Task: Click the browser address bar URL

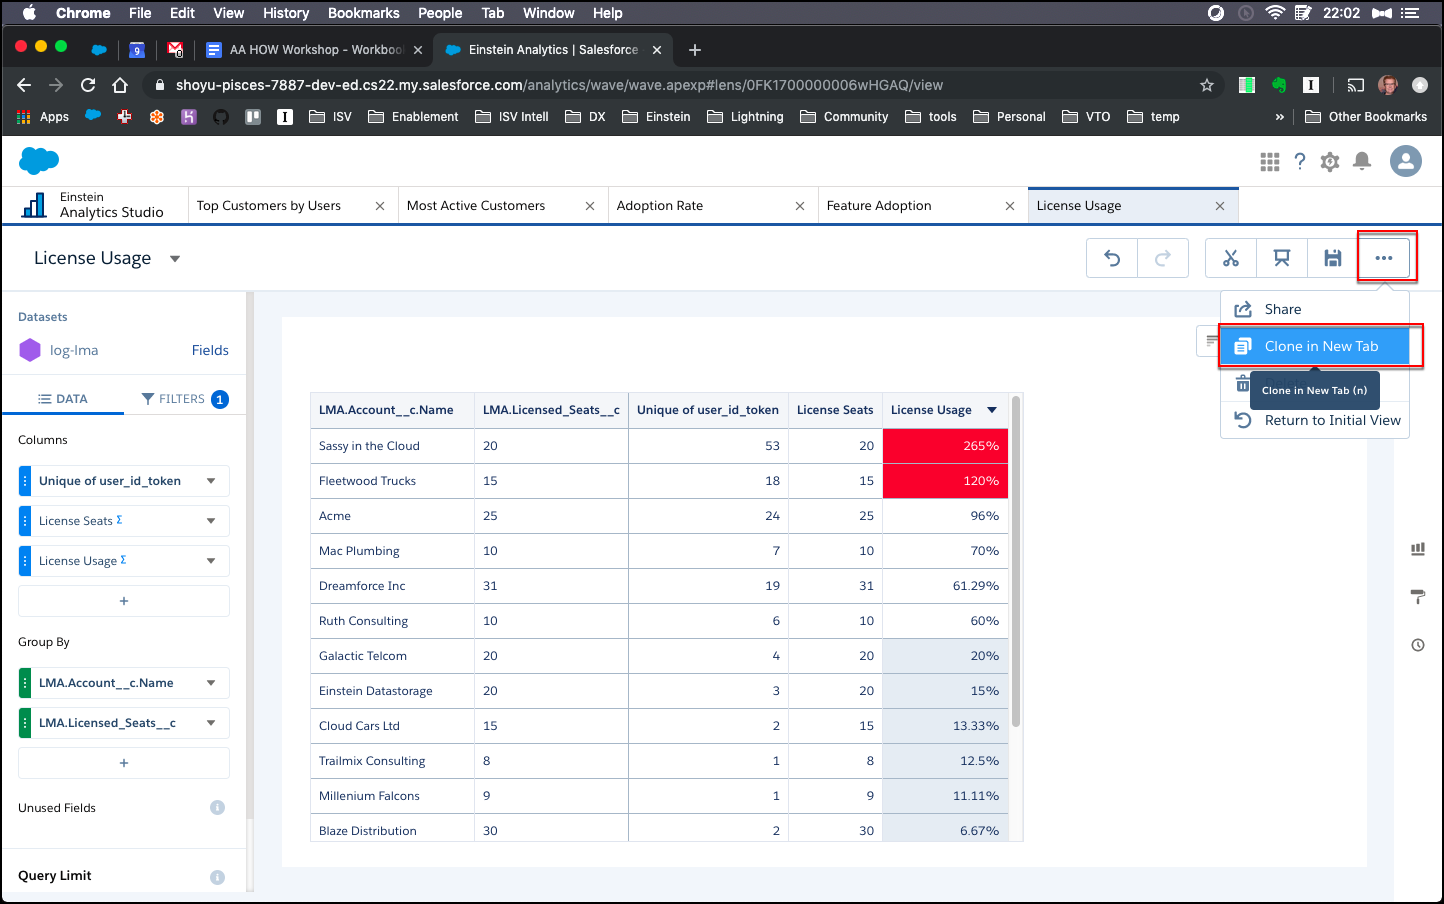Action: (560, 85)
